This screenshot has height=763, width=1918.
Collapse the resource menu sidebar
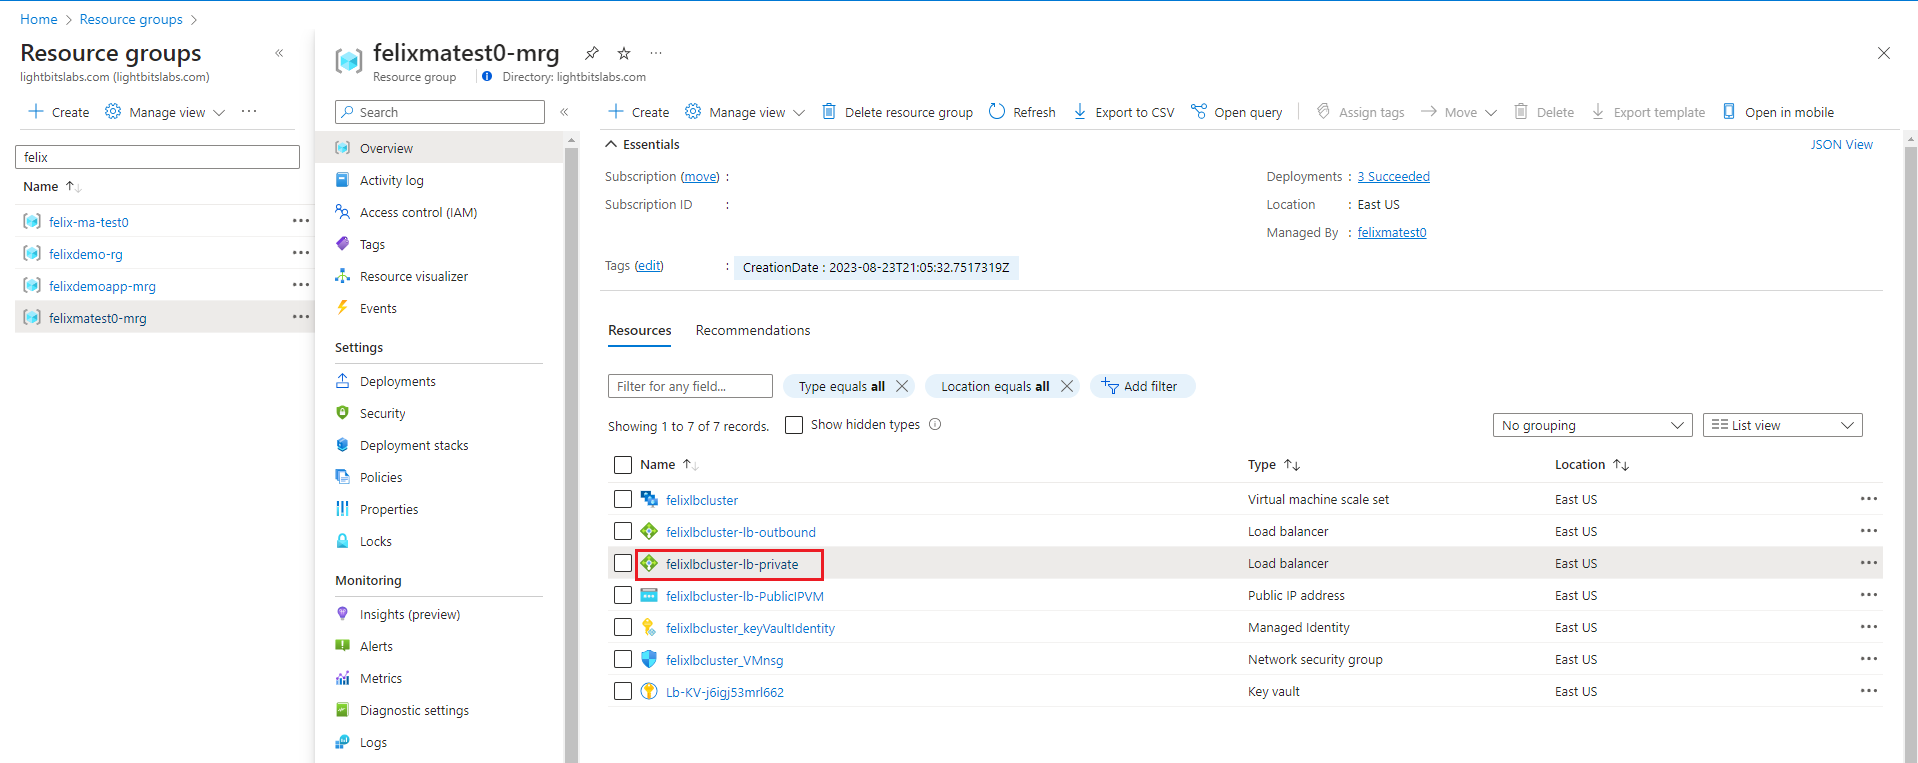pos(564,112)
